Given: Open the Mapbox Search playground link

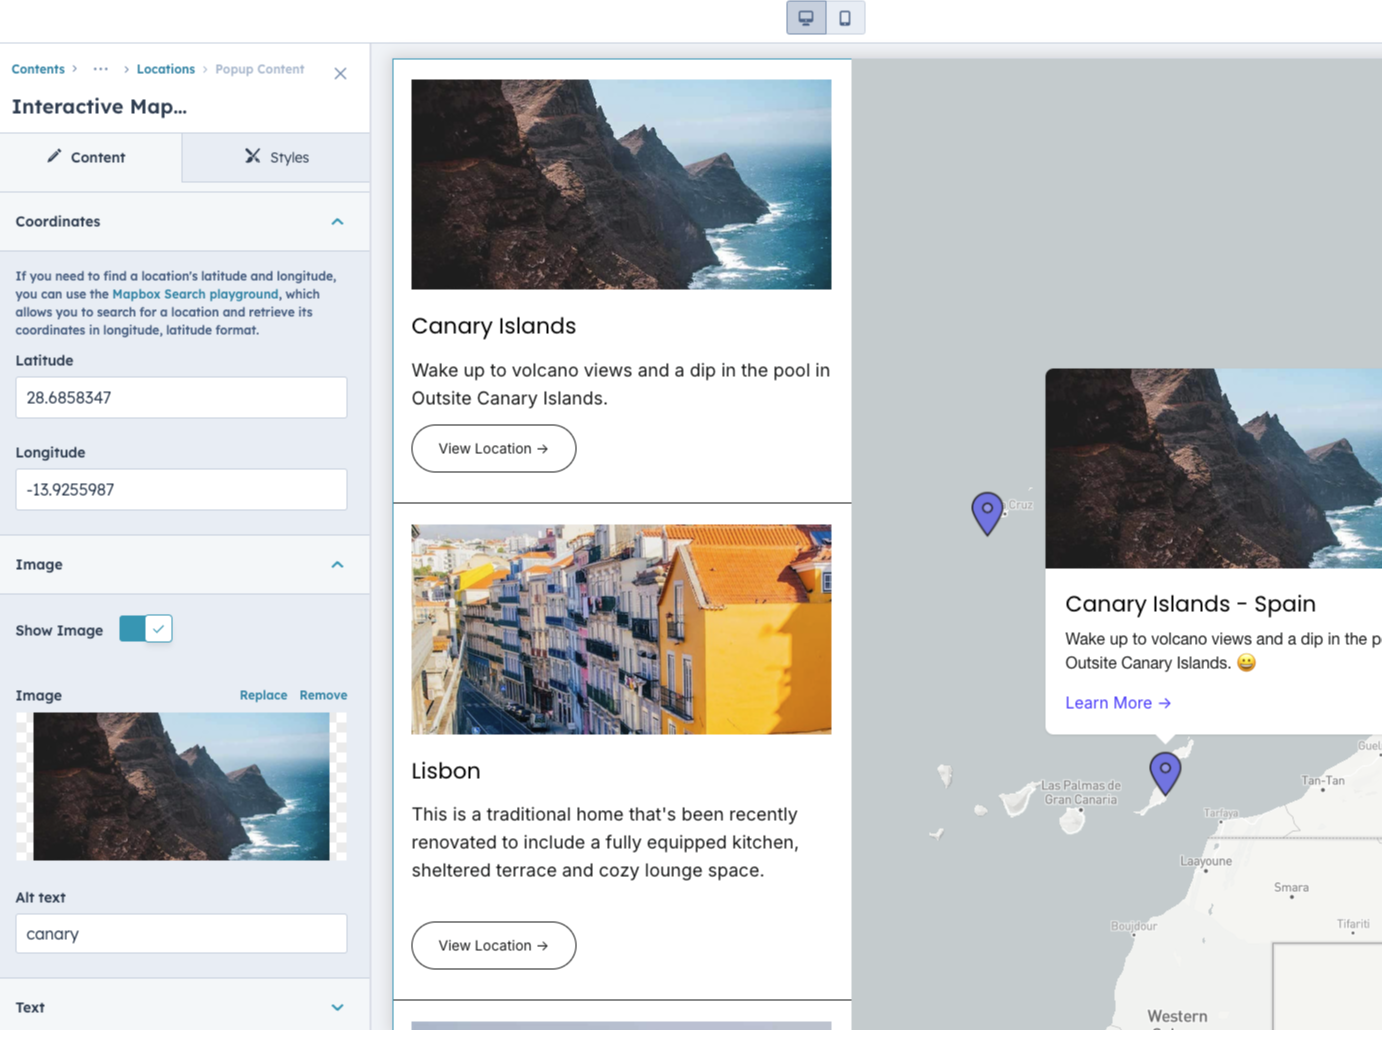Looking at the screenshot, I should pyautogui.click(x=195, y=294).
